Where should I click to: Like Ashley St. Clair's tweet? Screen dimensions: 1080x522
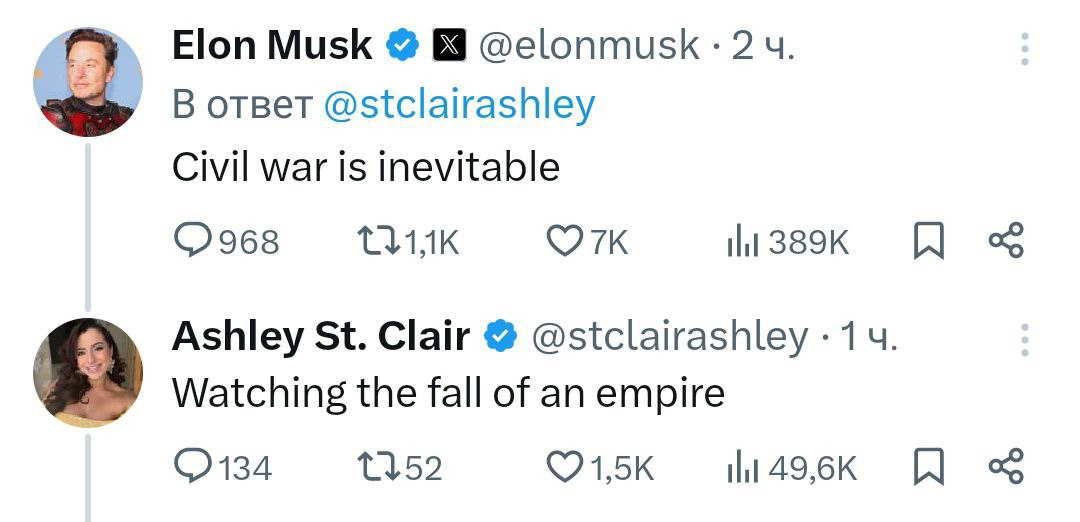[565, 467]
